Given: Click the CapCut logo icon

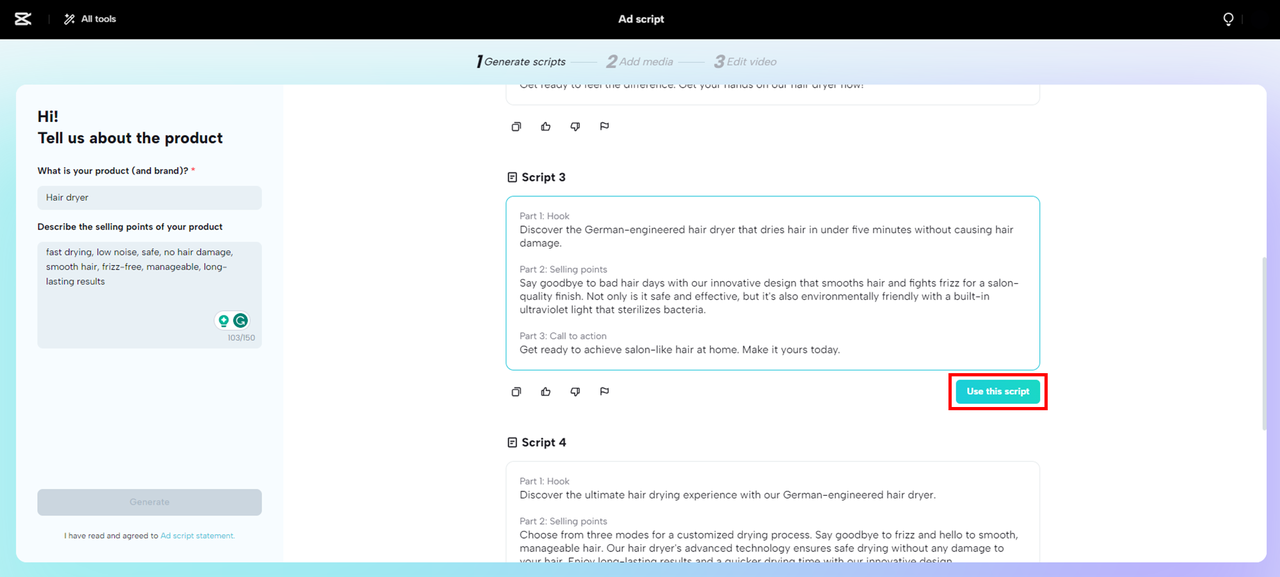Looking at the screenshot, I should (x=23, y=19).
